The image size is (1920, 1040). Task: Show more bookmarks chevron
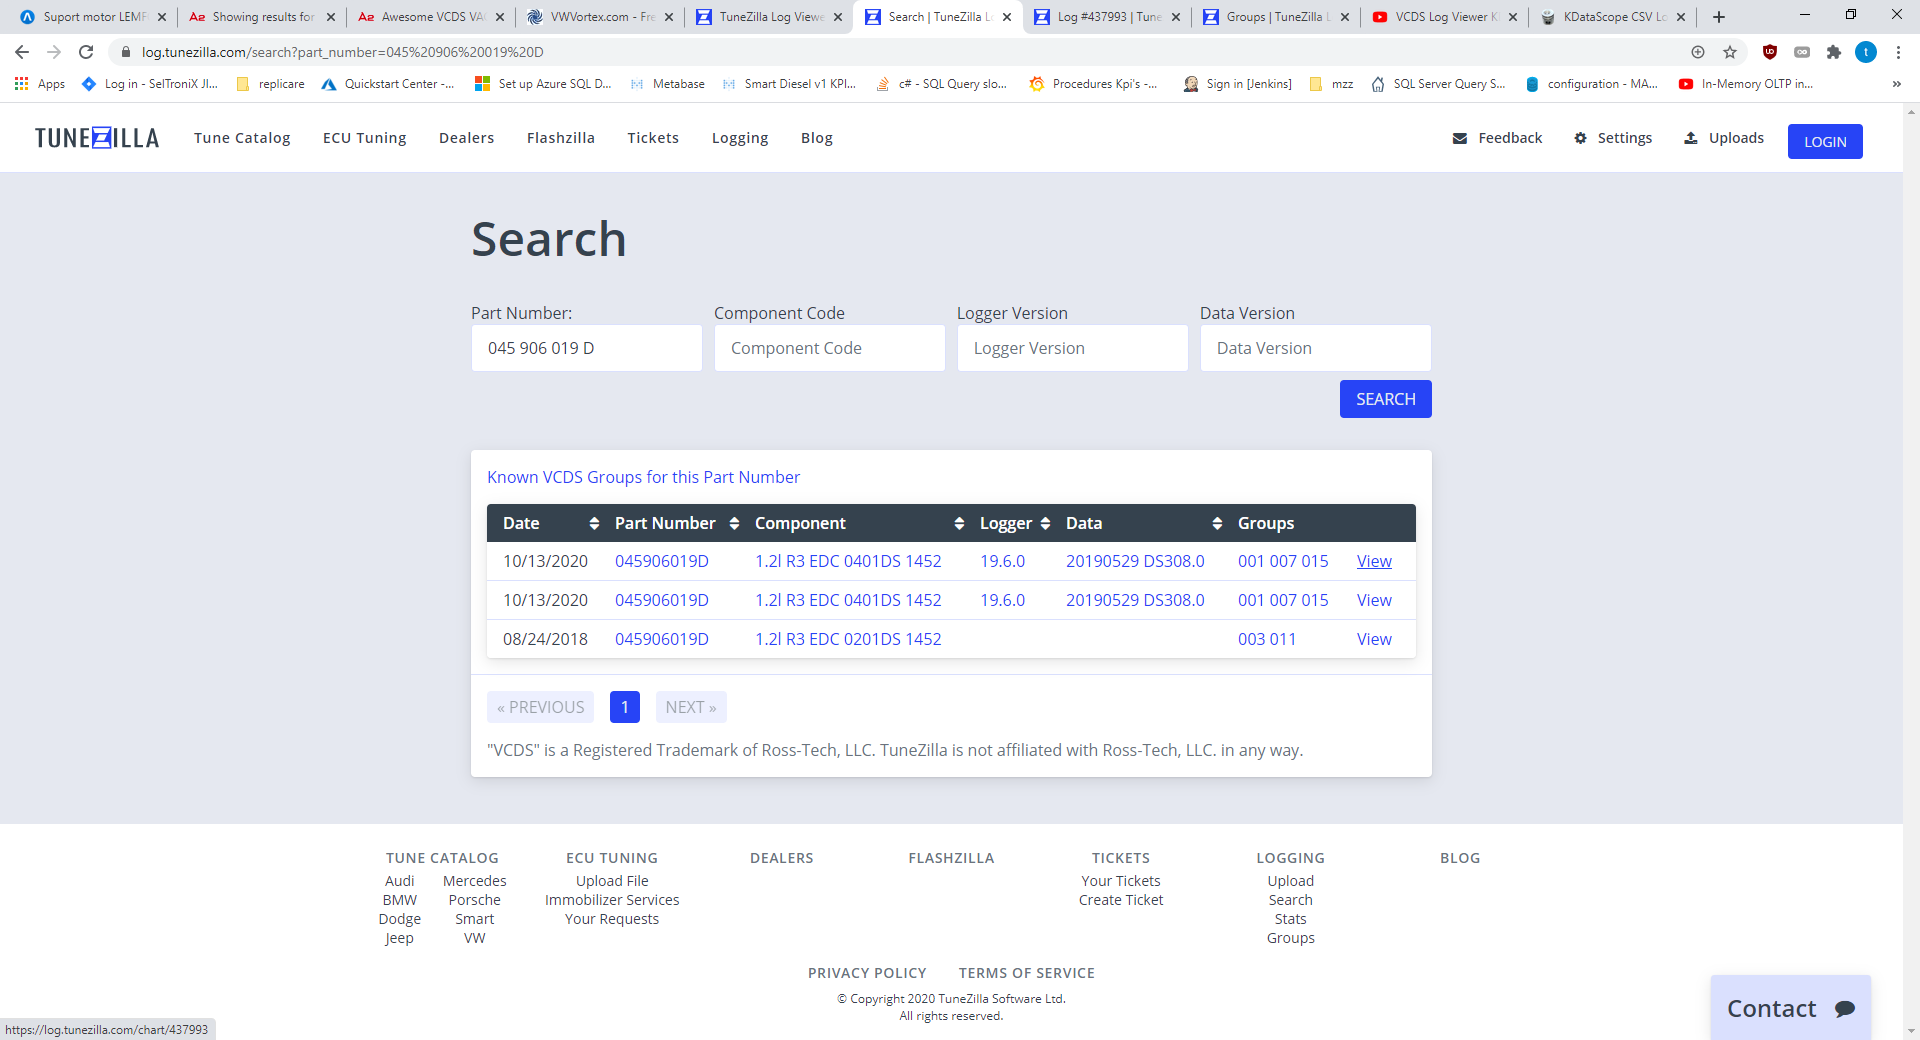tap(1897, 84)
